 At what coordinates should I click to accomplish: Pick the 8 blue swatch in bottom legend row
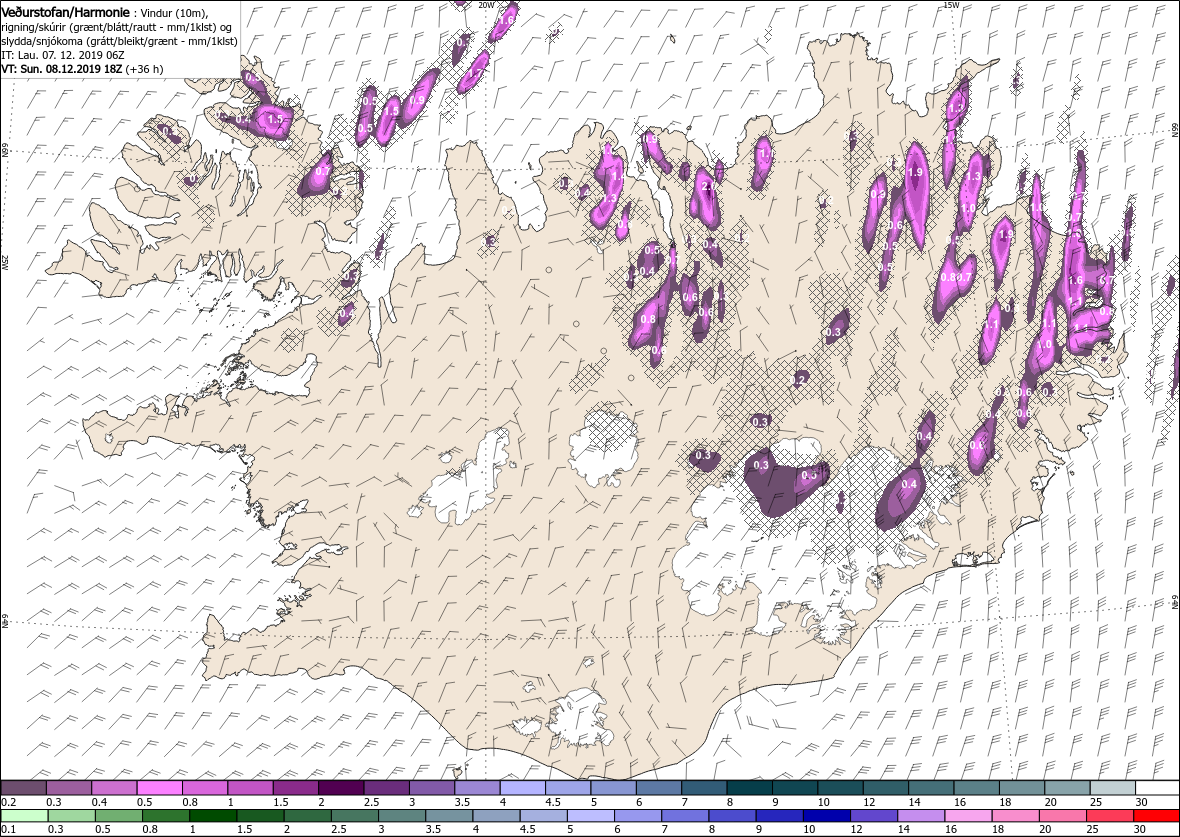pyautogui.click(x=731, y=816)
